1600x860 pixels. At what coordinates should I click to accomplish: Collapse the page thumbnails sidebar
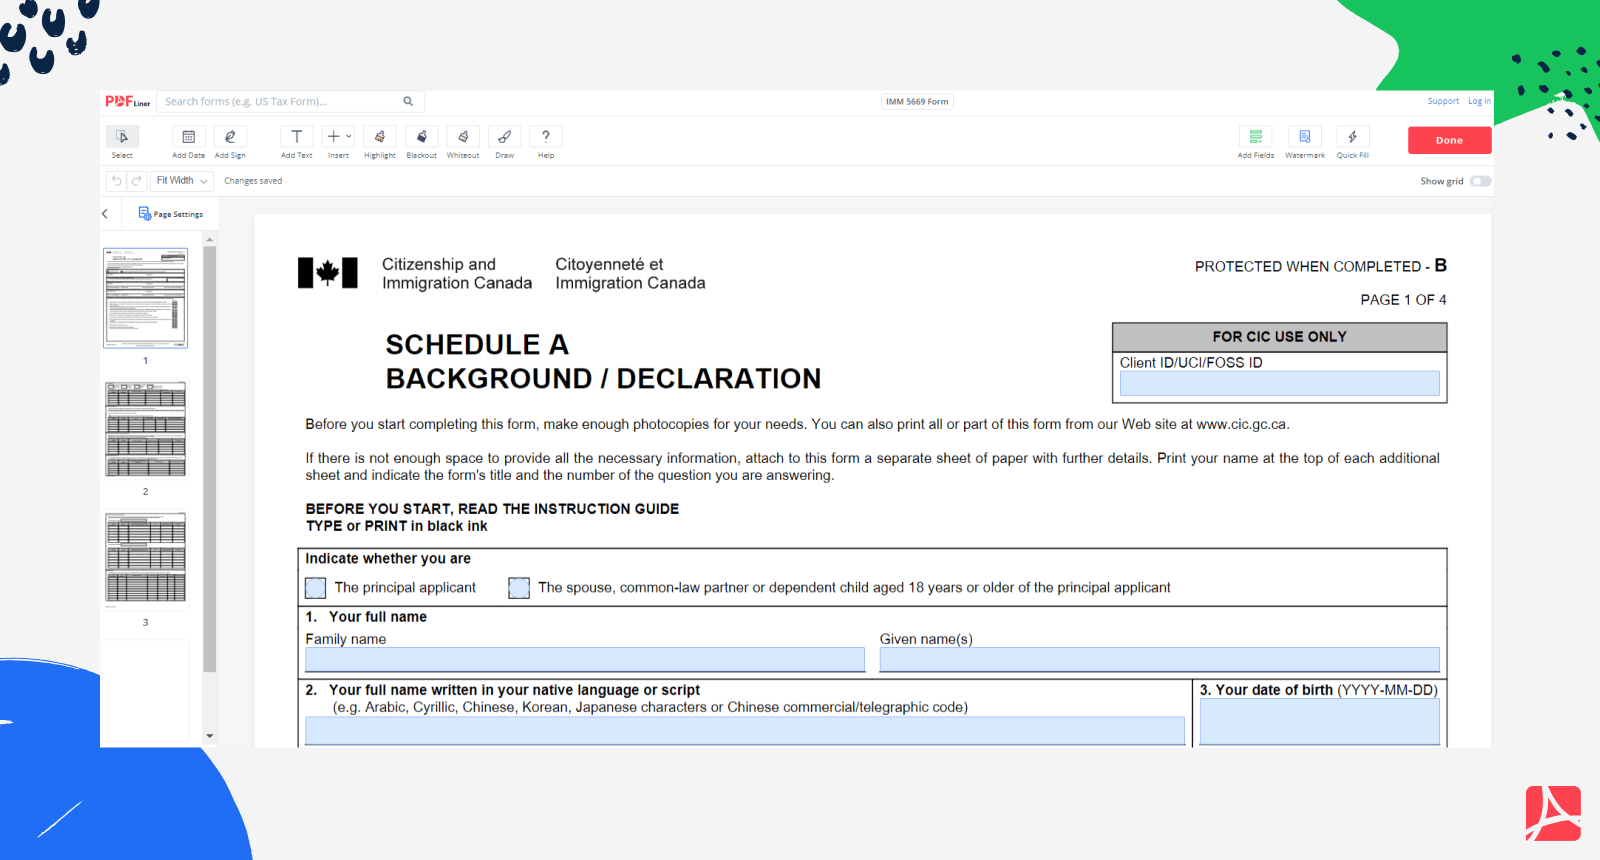coord(105,214)
